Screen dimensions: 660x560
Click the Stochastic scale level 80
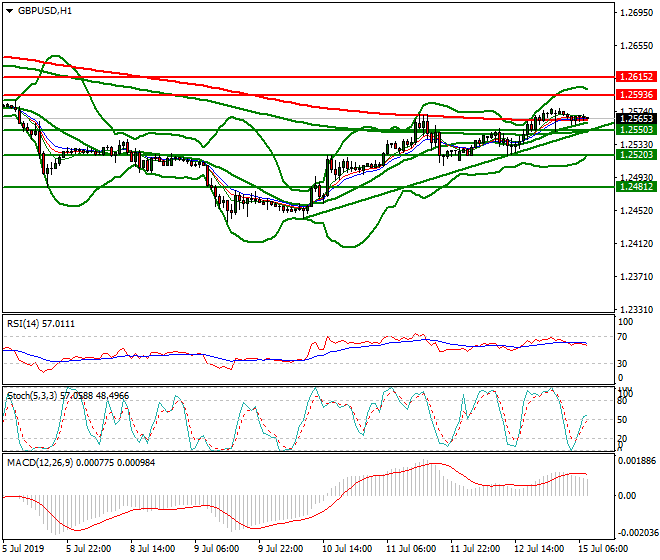[623, 401]
